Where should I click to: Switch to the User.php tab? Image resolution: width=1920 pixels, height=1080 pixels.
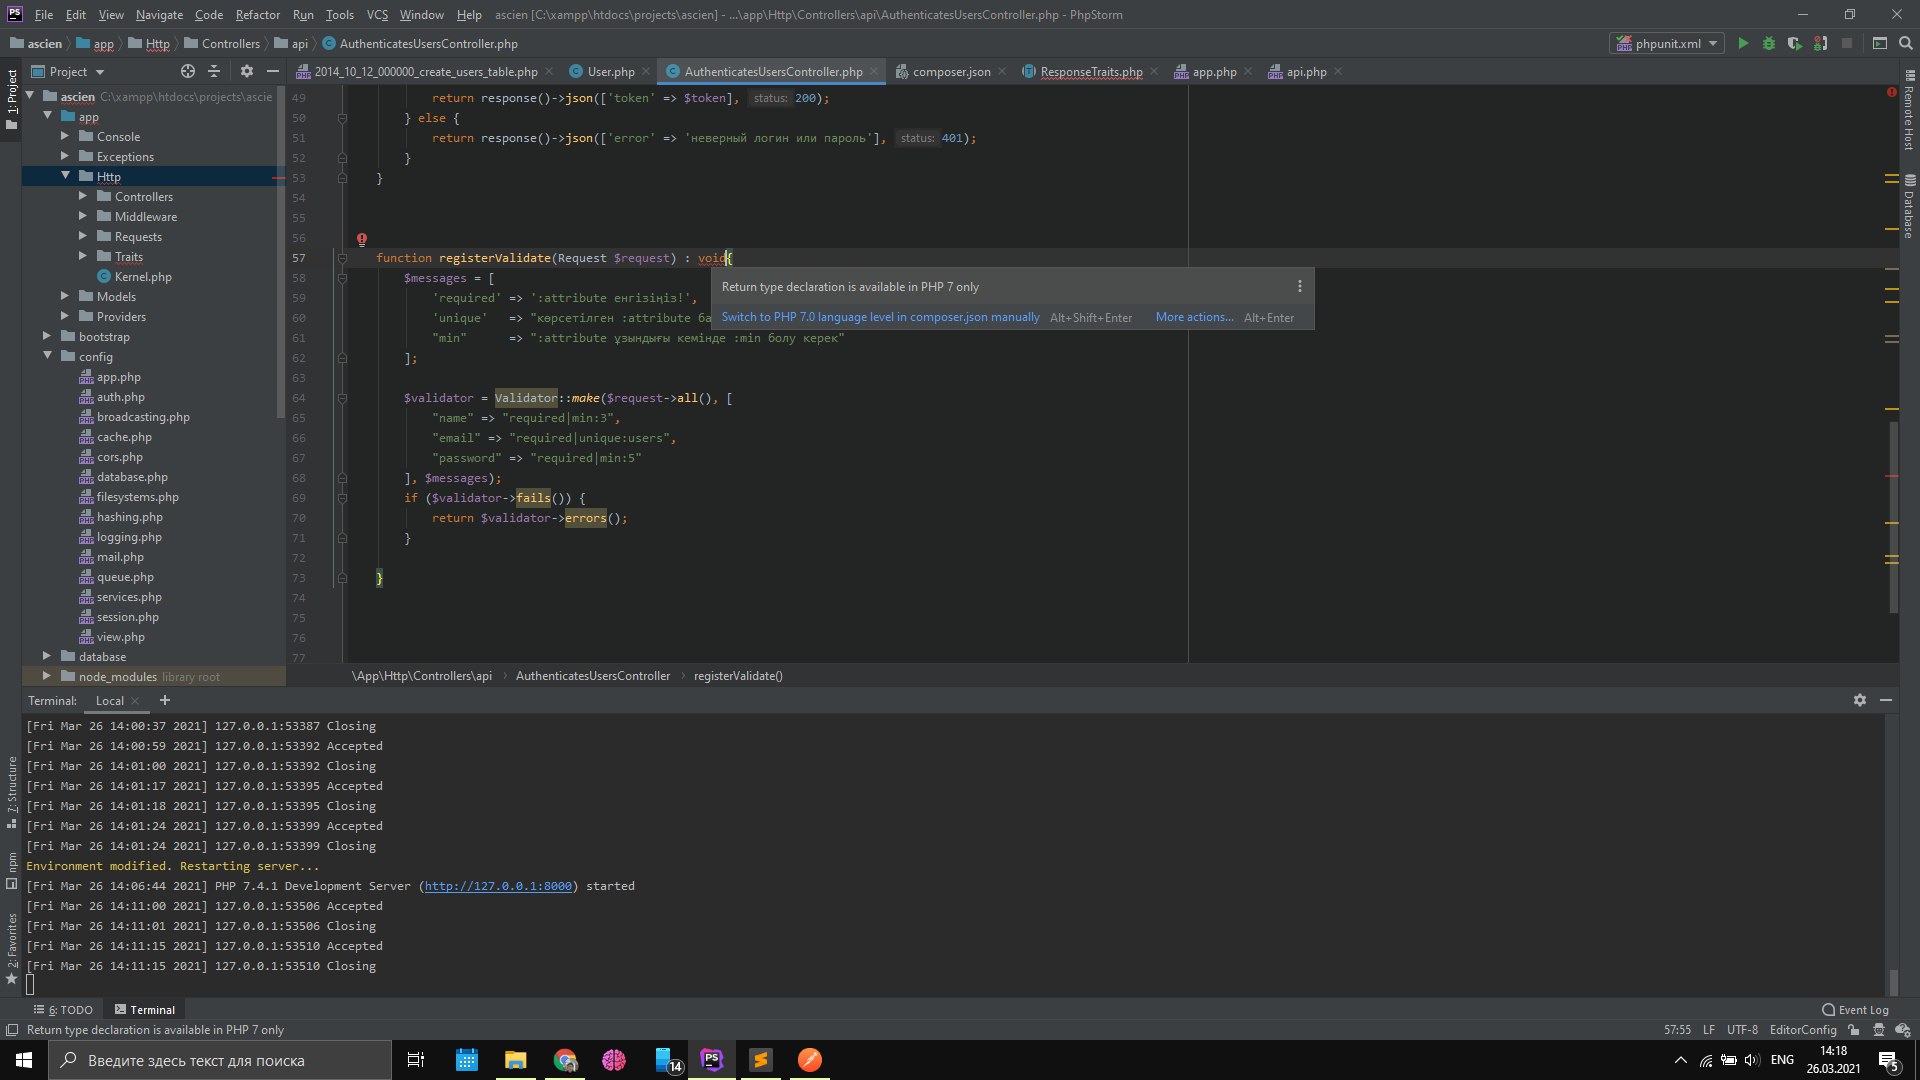point(610,72)
